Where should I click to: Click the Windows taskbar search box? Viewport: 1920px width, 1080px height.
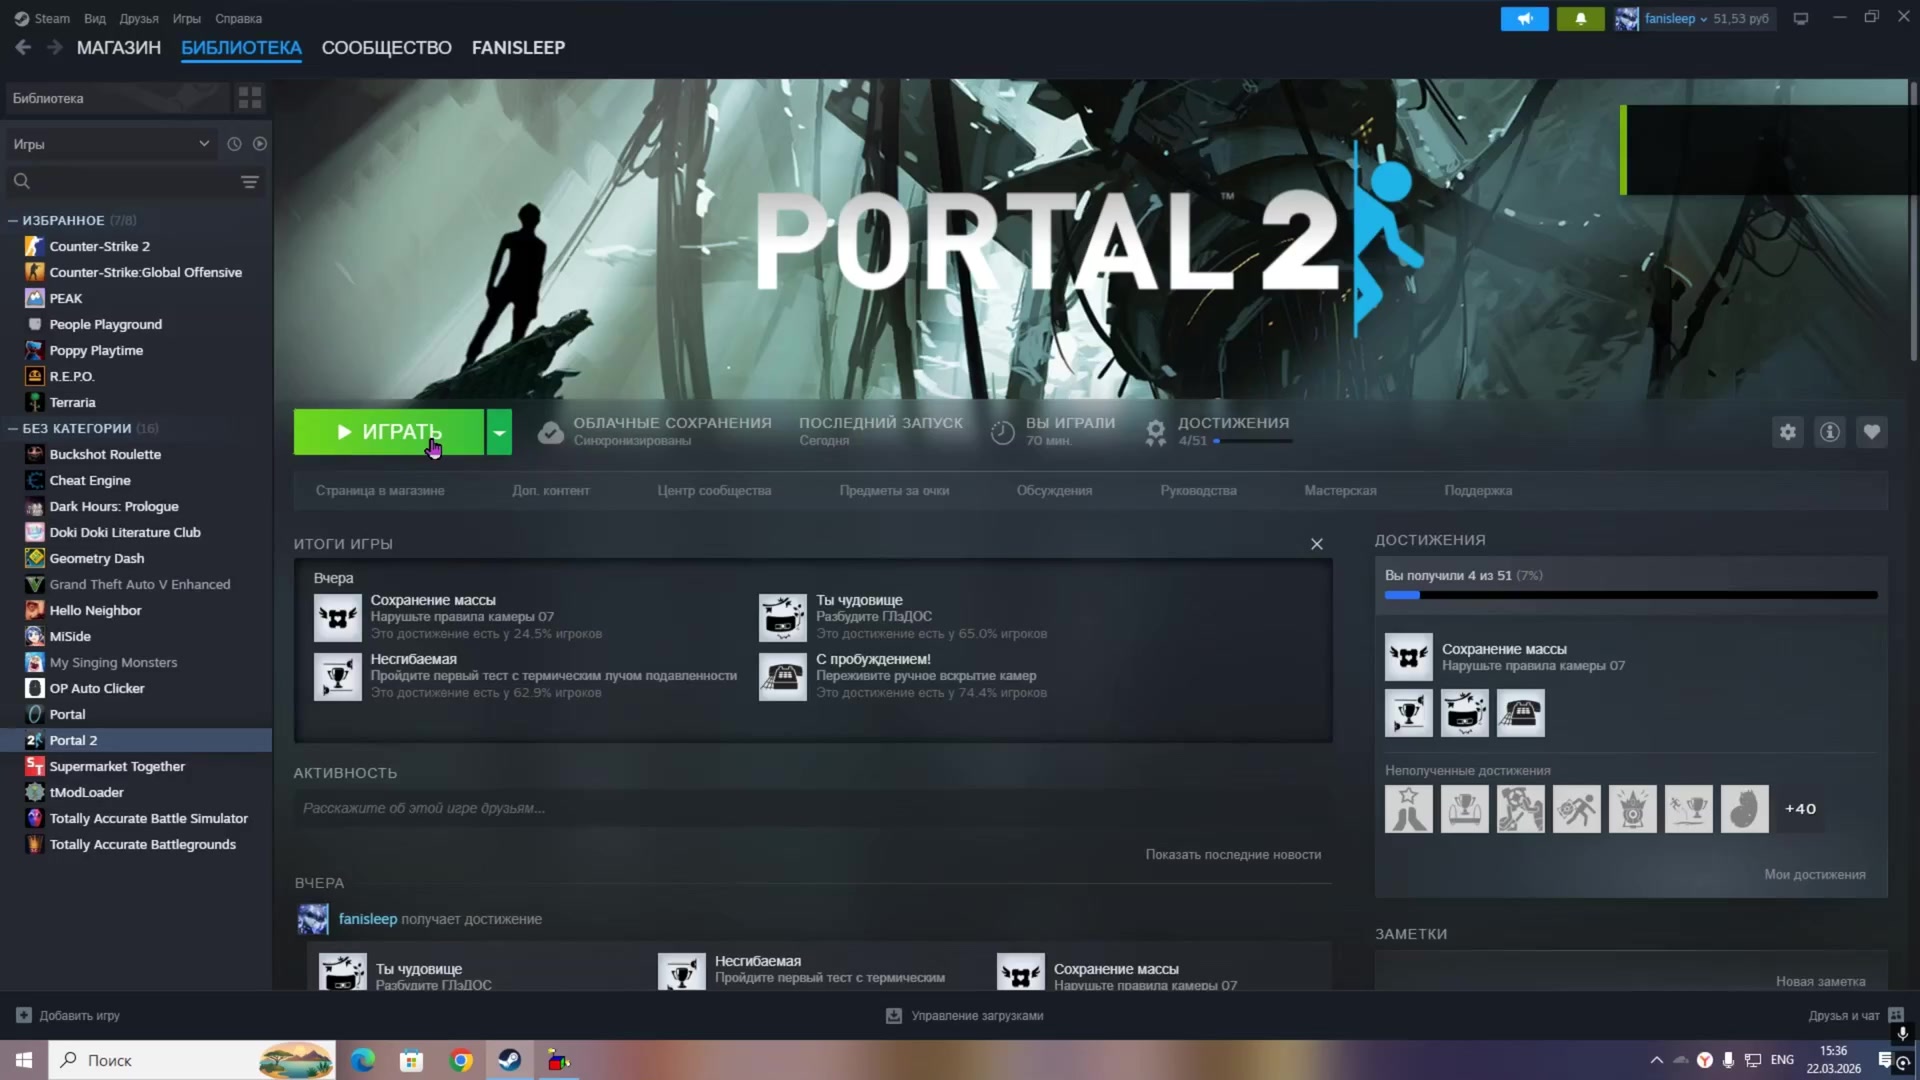tap(193, 1060)
